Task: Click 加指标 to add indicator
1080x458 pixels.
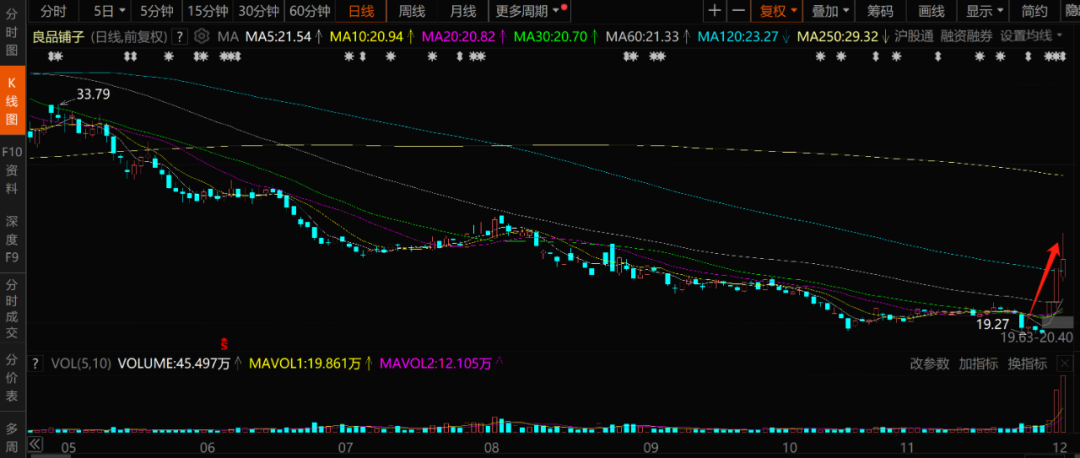Action: click(x=979, y=364)
